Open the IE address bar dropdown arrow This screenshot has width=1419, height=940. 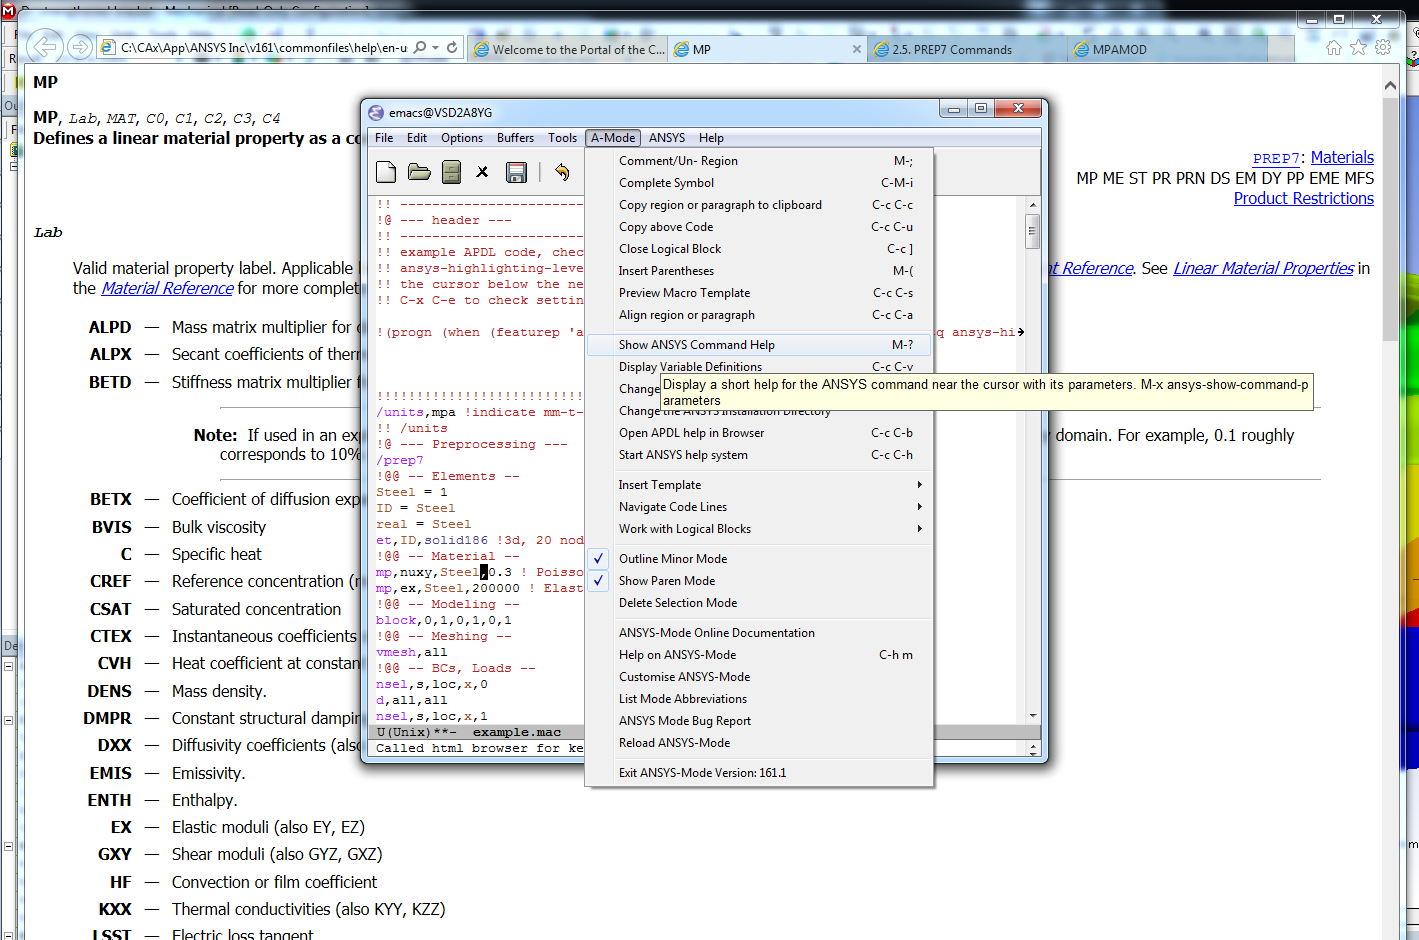pyautogui.click(x=436, y=47)
